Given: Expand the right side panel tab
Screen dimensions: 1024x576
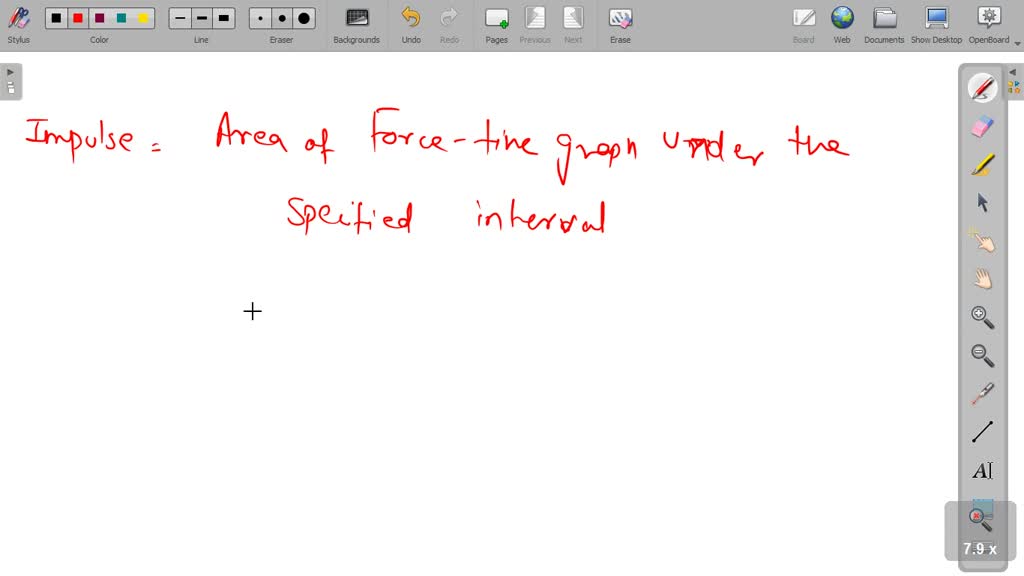Looking at the screenshot, I should coord(1013,80).
